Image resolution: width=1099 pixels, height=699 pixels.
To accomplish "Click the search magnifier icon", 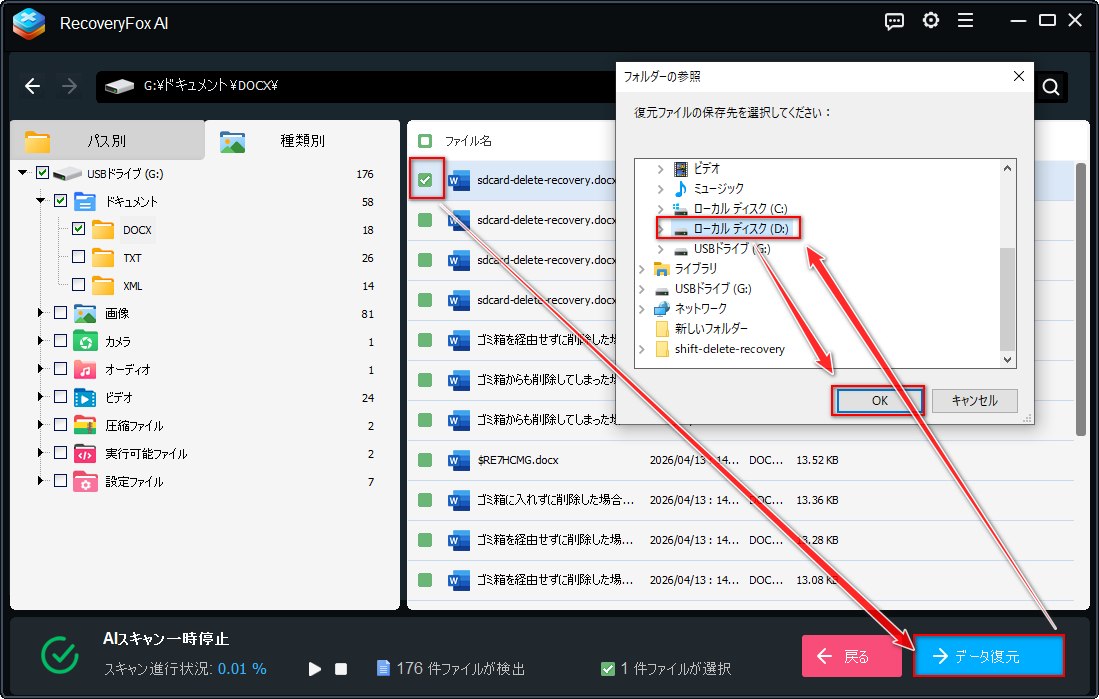I will point(1050,87).
